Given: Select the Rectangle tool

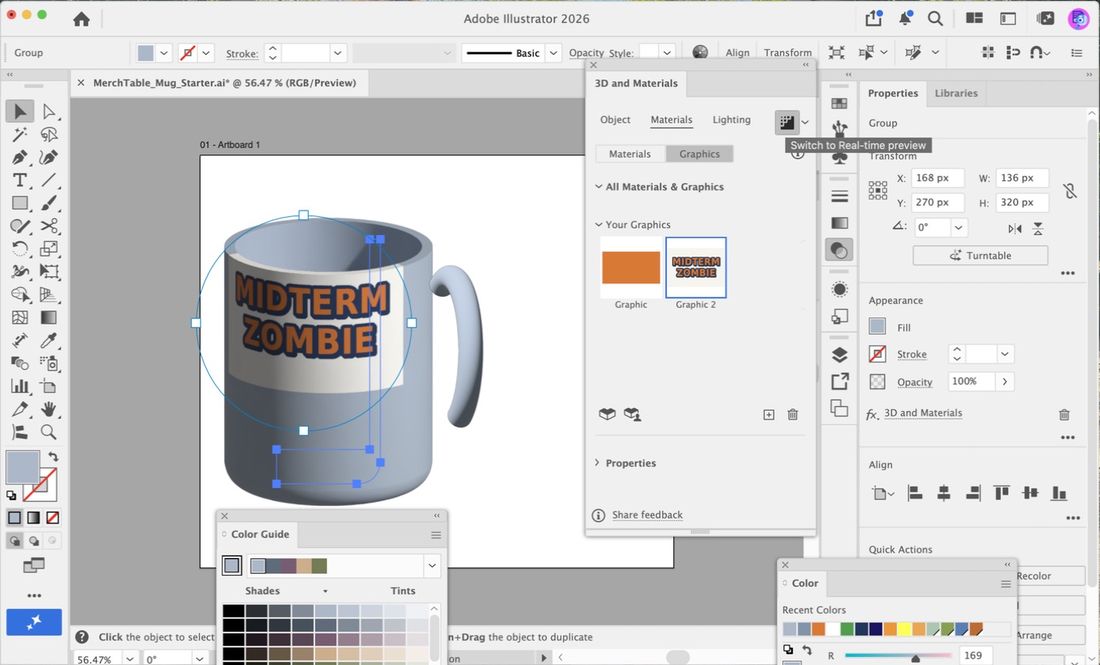Looking at the screenshot, I should point(20,203).
